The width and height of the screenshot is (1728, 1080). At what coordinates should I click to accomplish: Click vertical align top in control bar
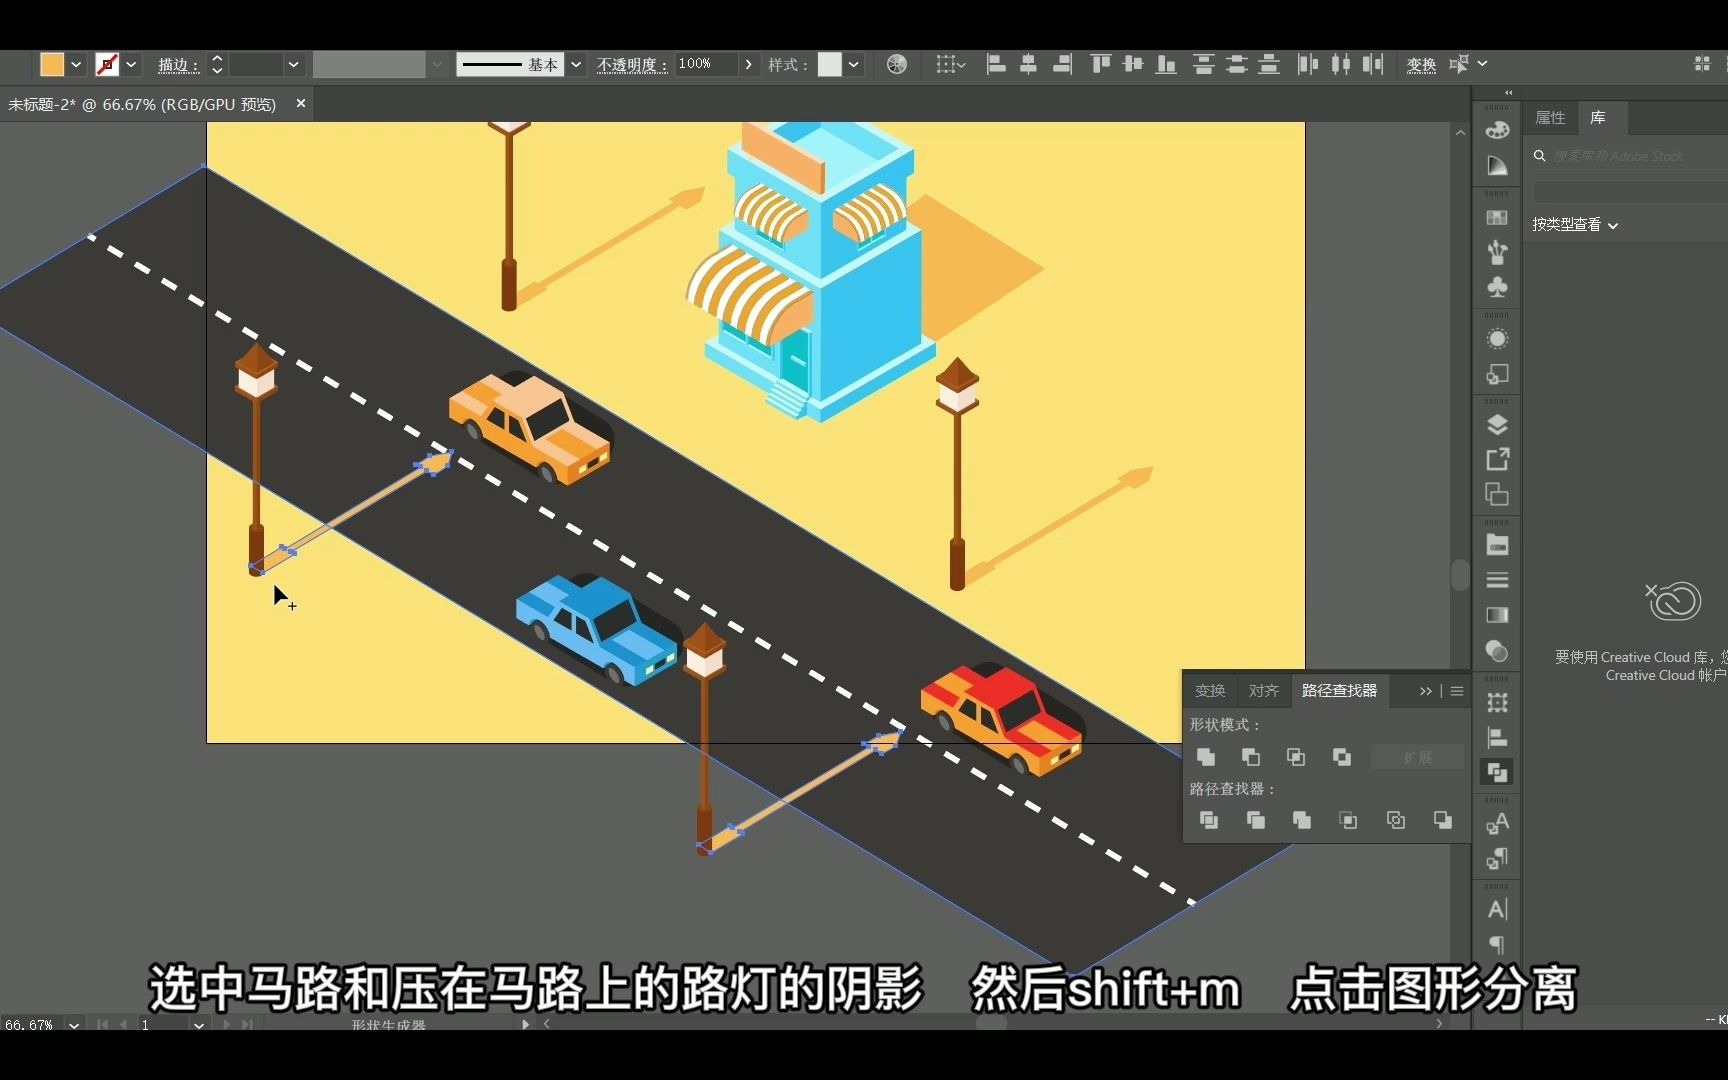point(1101,64)
